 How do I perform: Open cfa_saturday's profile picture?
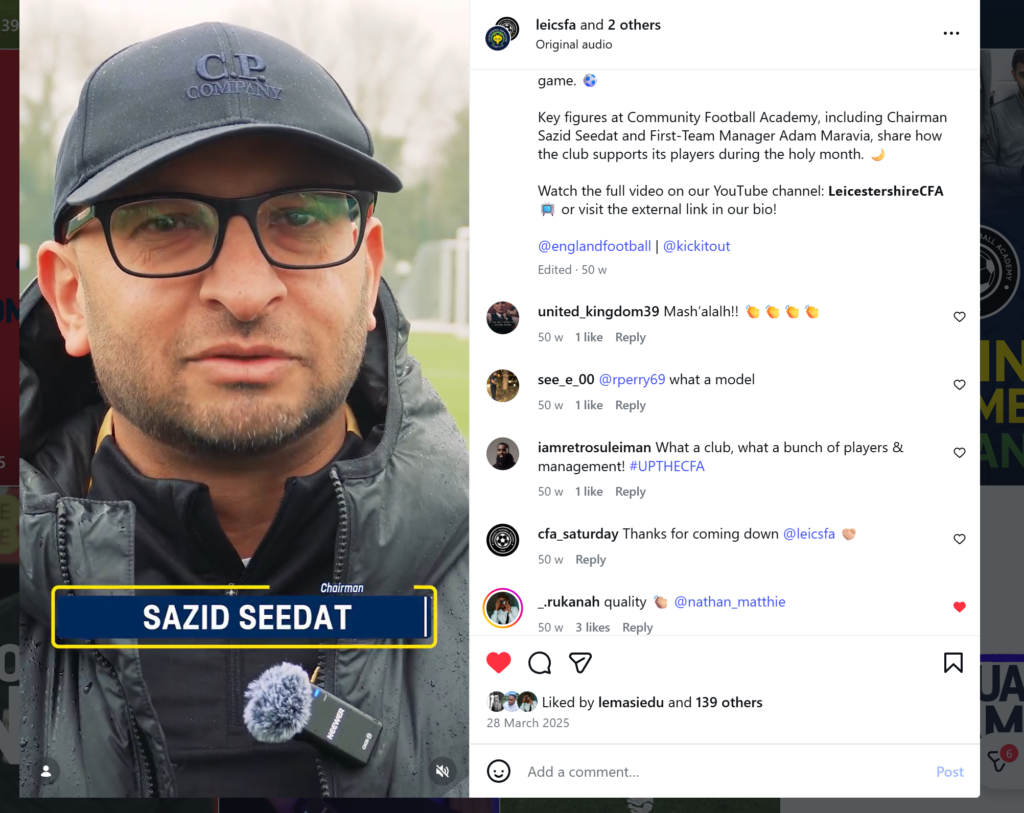(502, 540)
